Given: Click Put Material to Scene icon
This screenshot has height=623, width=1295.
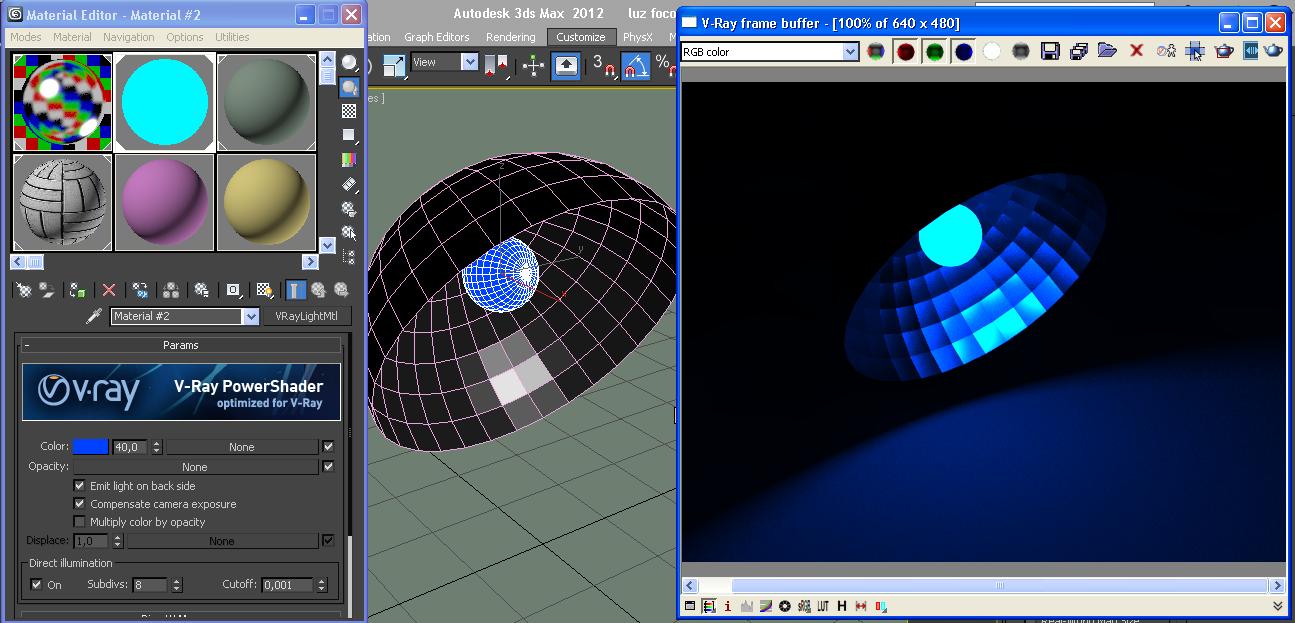Looking at the screenshot, I should [47, 290].
